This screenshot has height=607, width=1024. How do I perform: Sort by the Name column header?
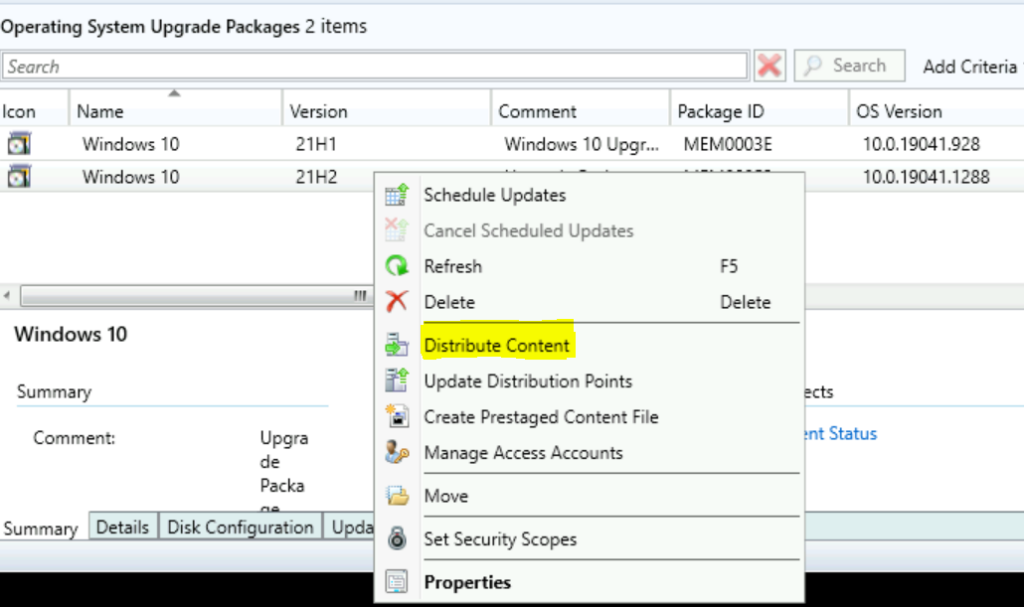[x=175, y=111]
